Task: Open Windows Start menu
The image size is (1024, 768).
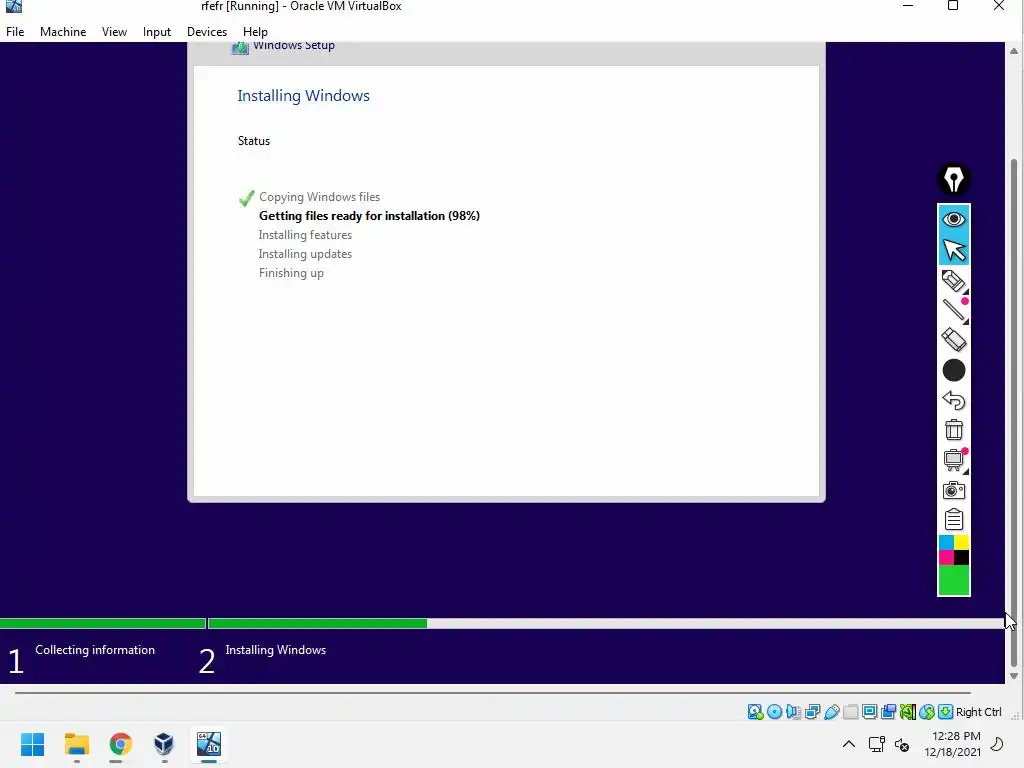Action: coord(33,744)
